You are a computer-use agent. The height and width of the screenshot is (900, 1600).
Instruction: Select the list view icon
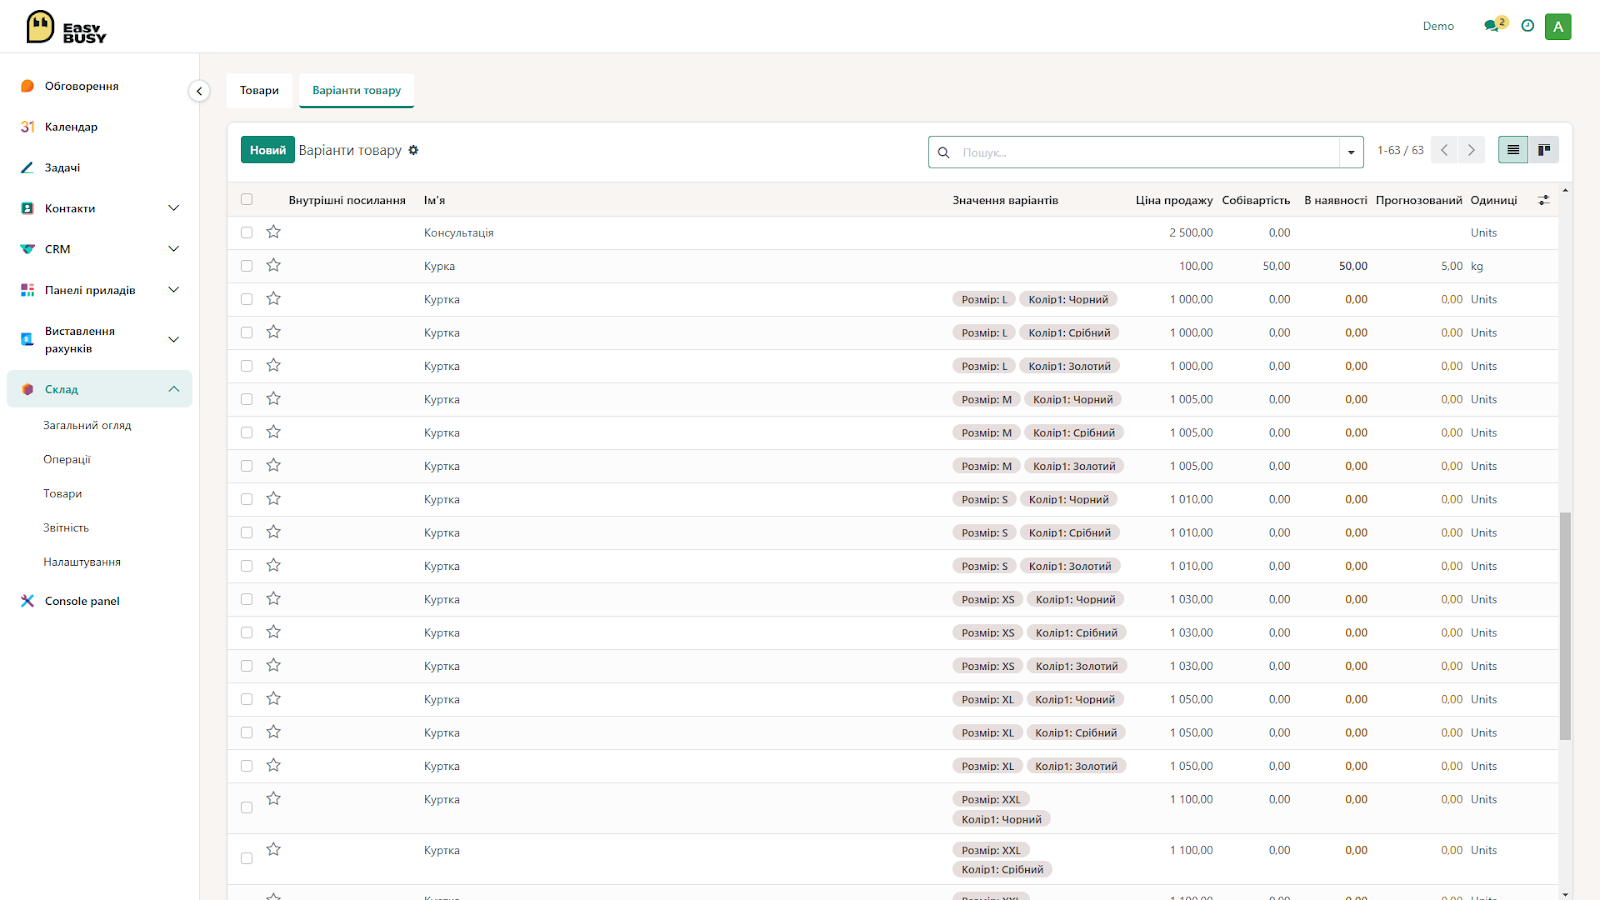coord(1513,150)
